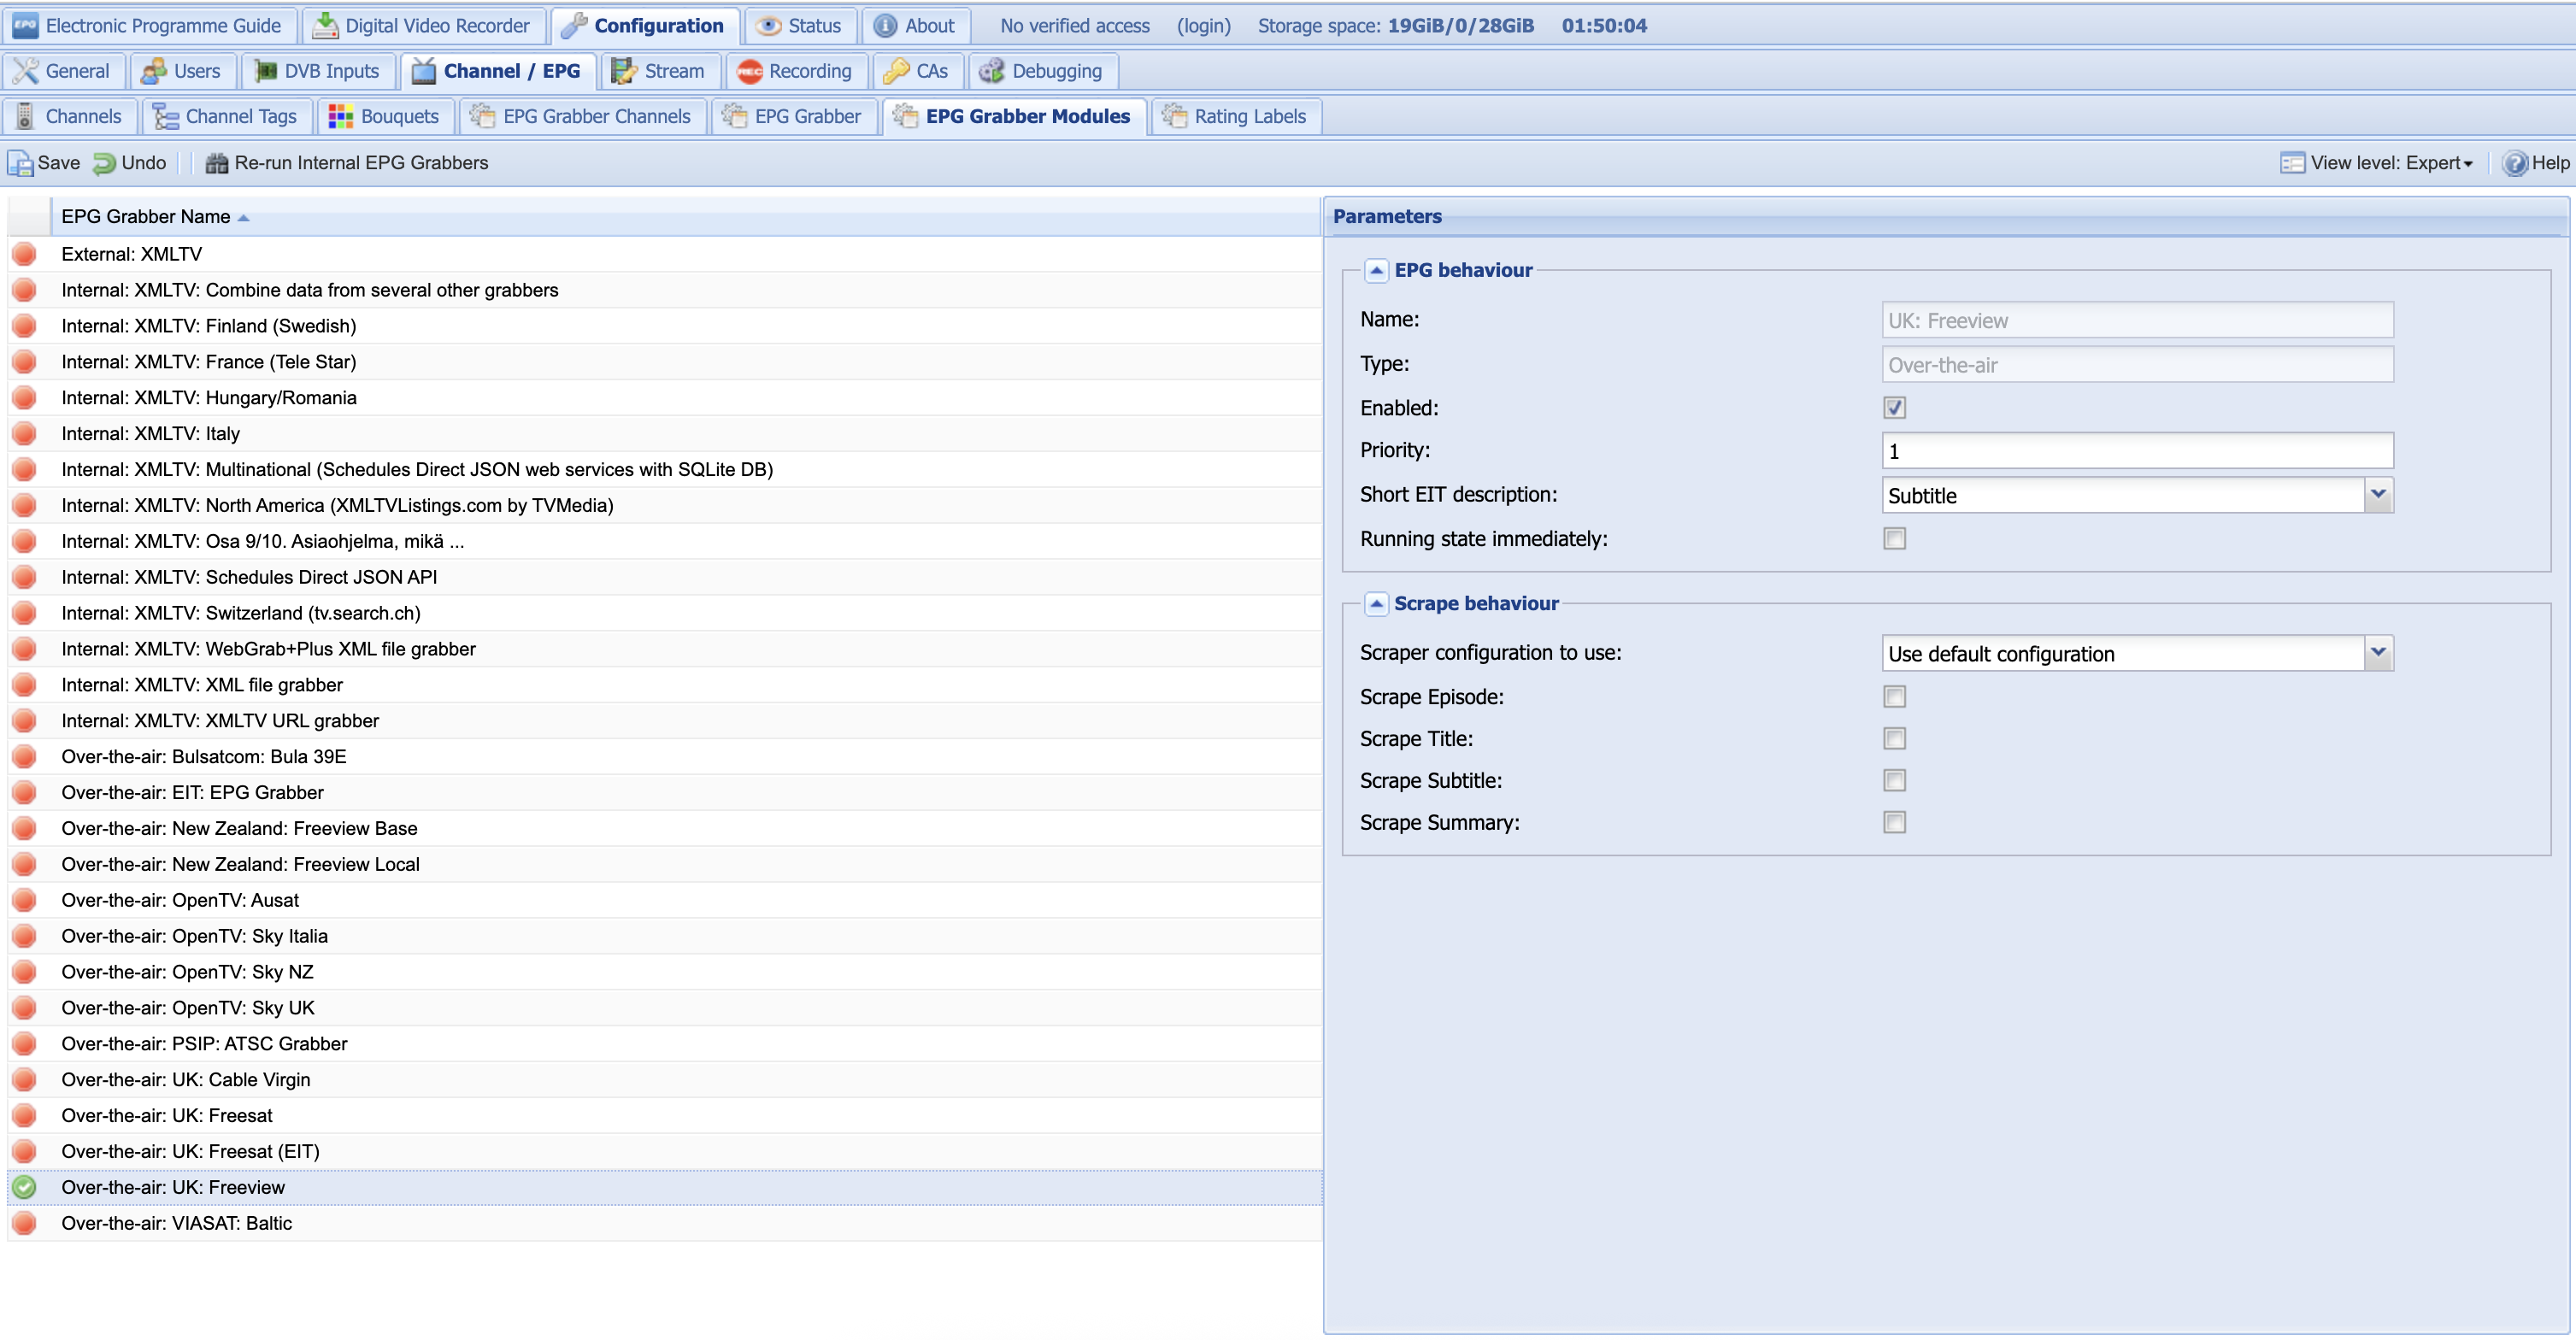Click the Re-run Internal EPG Grabbers icon
2576x1340 pixels.
coord(216,163)
